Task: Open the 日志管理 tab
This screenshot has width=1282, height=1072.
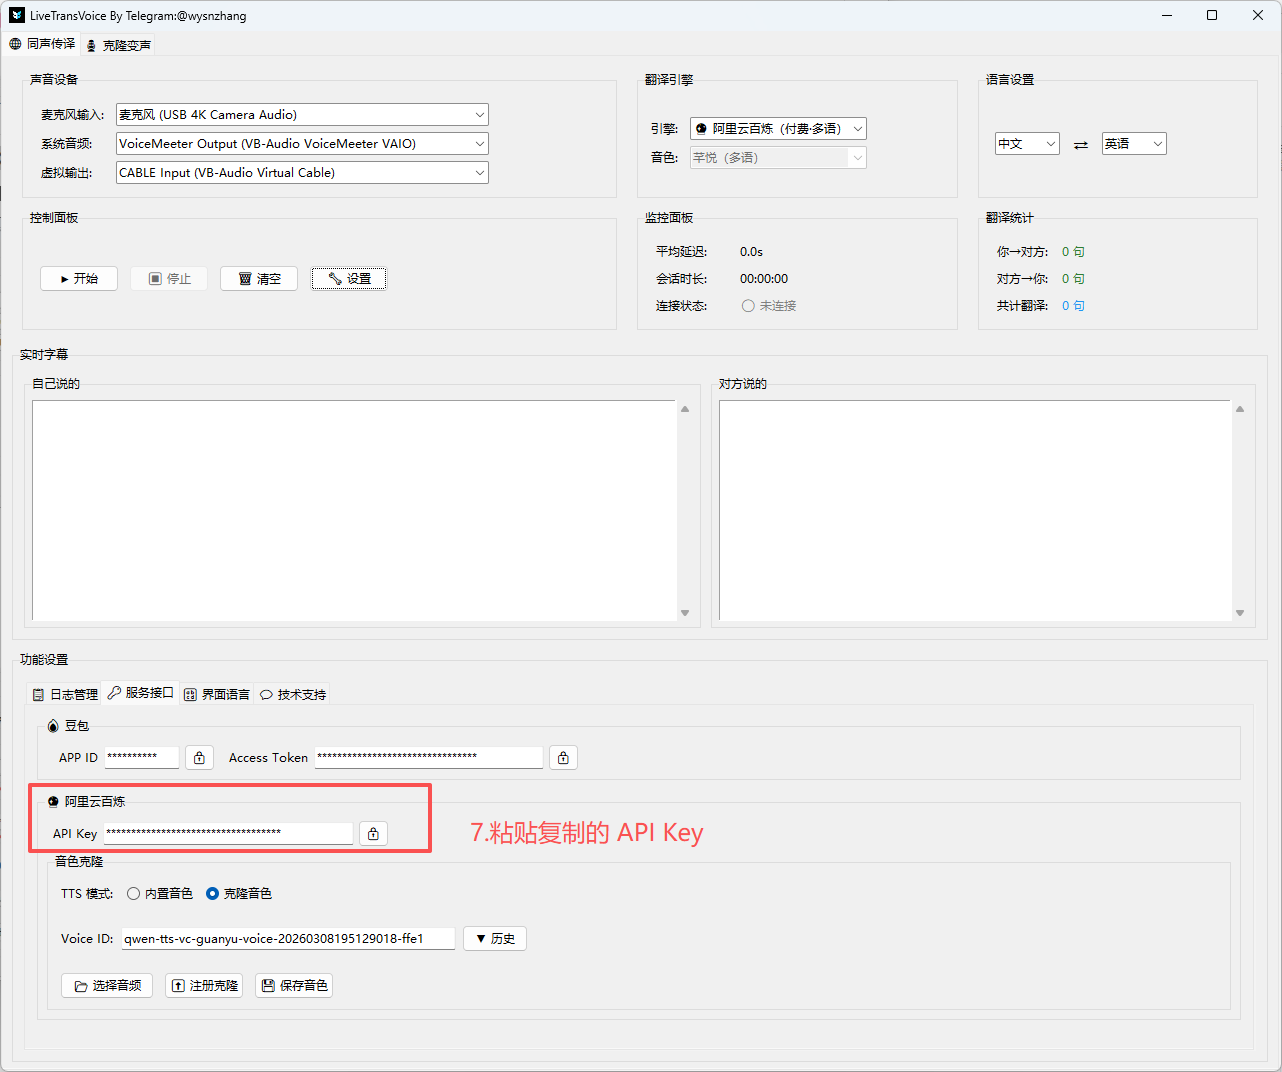Action: pyautogui.click(x=65, y=694)
